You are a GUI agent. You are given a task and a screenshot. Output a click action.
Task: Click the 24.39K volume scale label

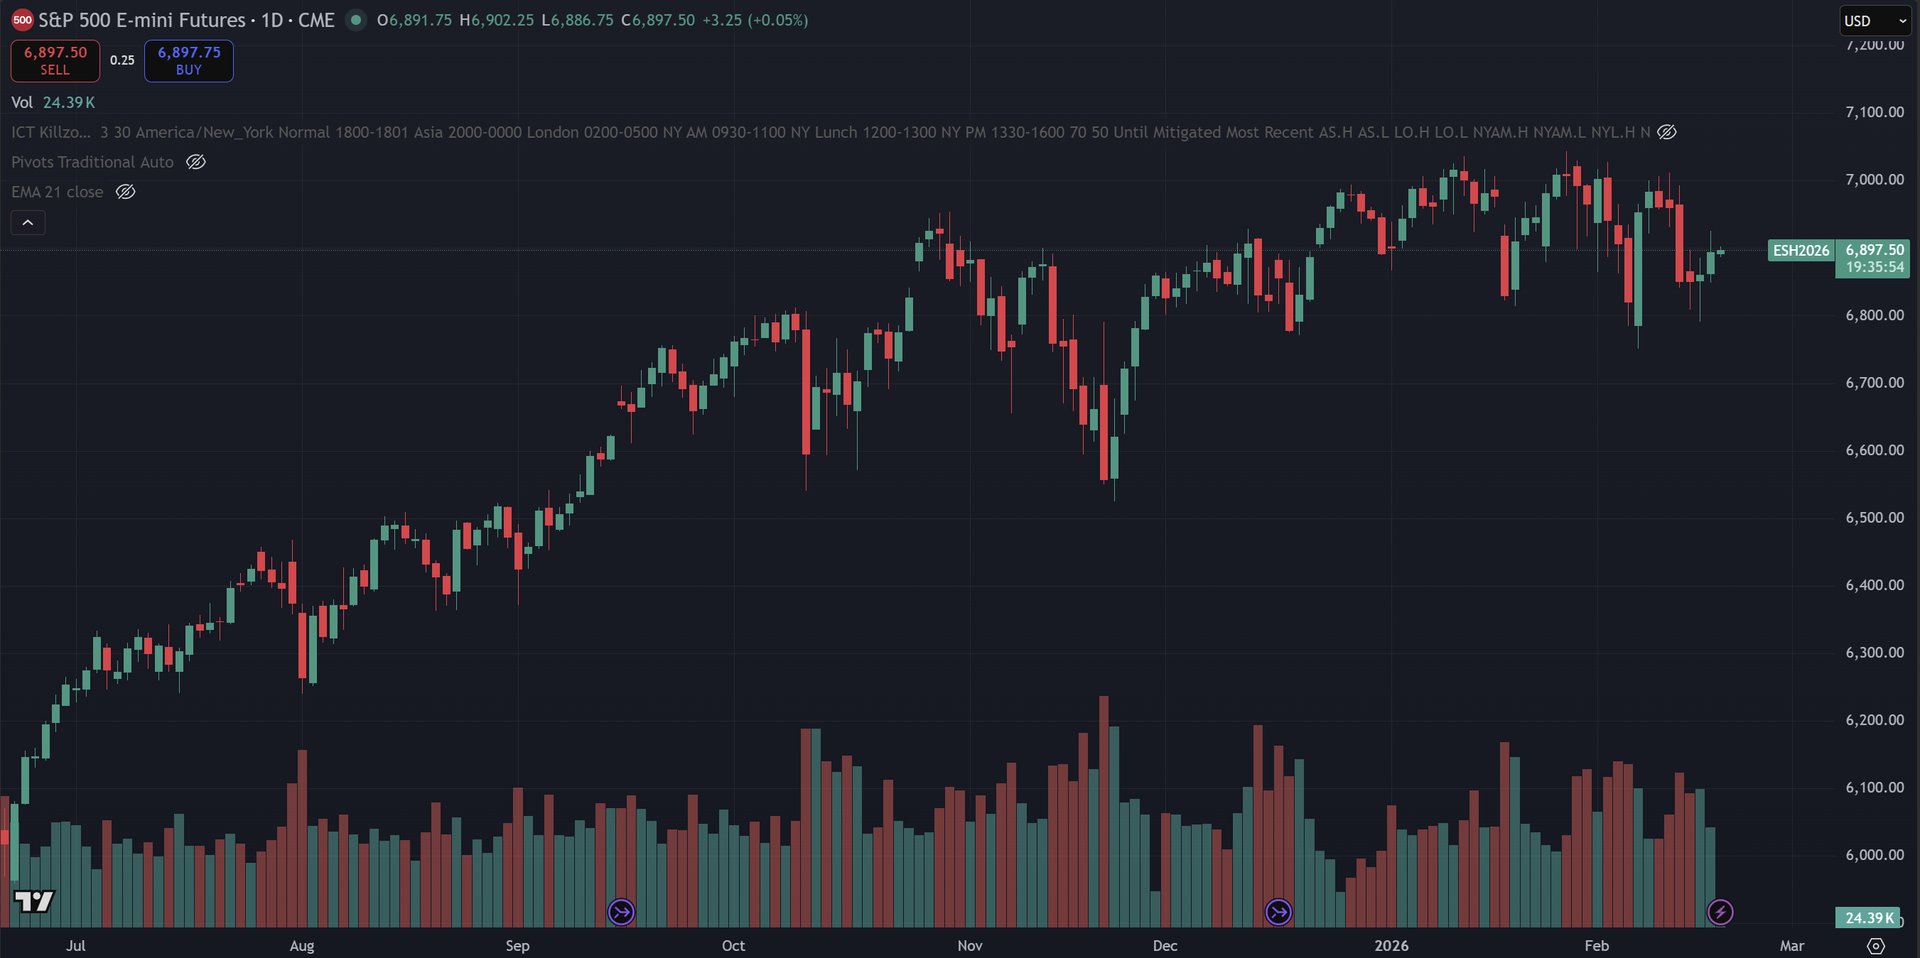(1867, 918)
